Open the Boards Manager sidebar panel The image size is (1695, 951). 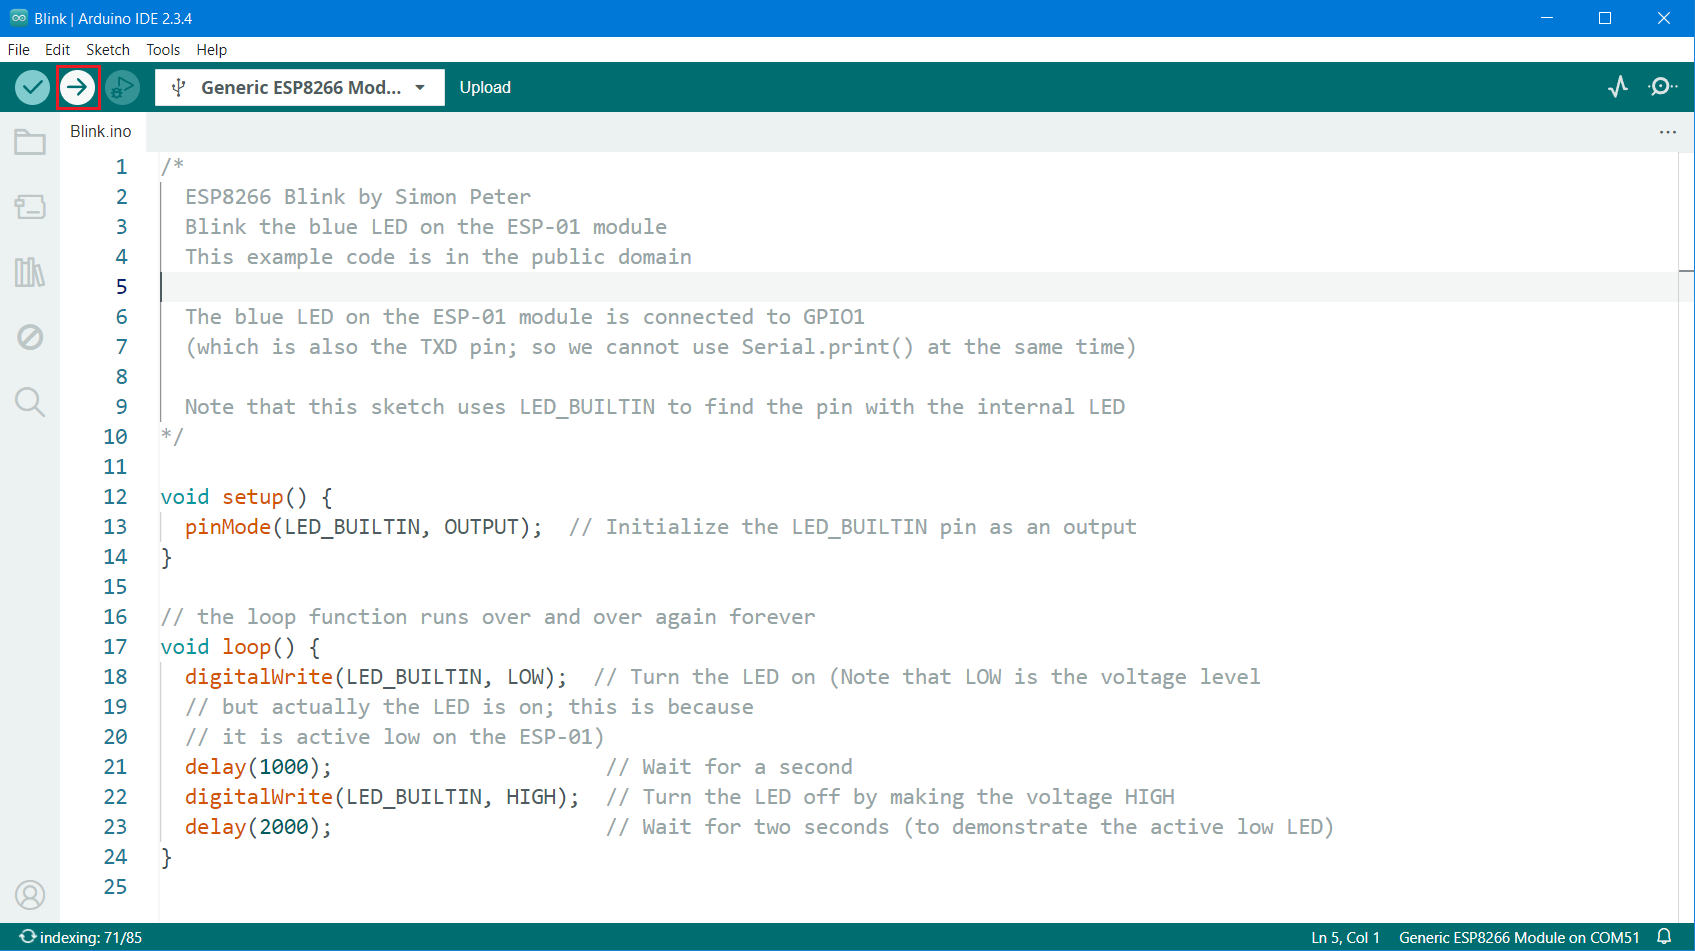30,207
